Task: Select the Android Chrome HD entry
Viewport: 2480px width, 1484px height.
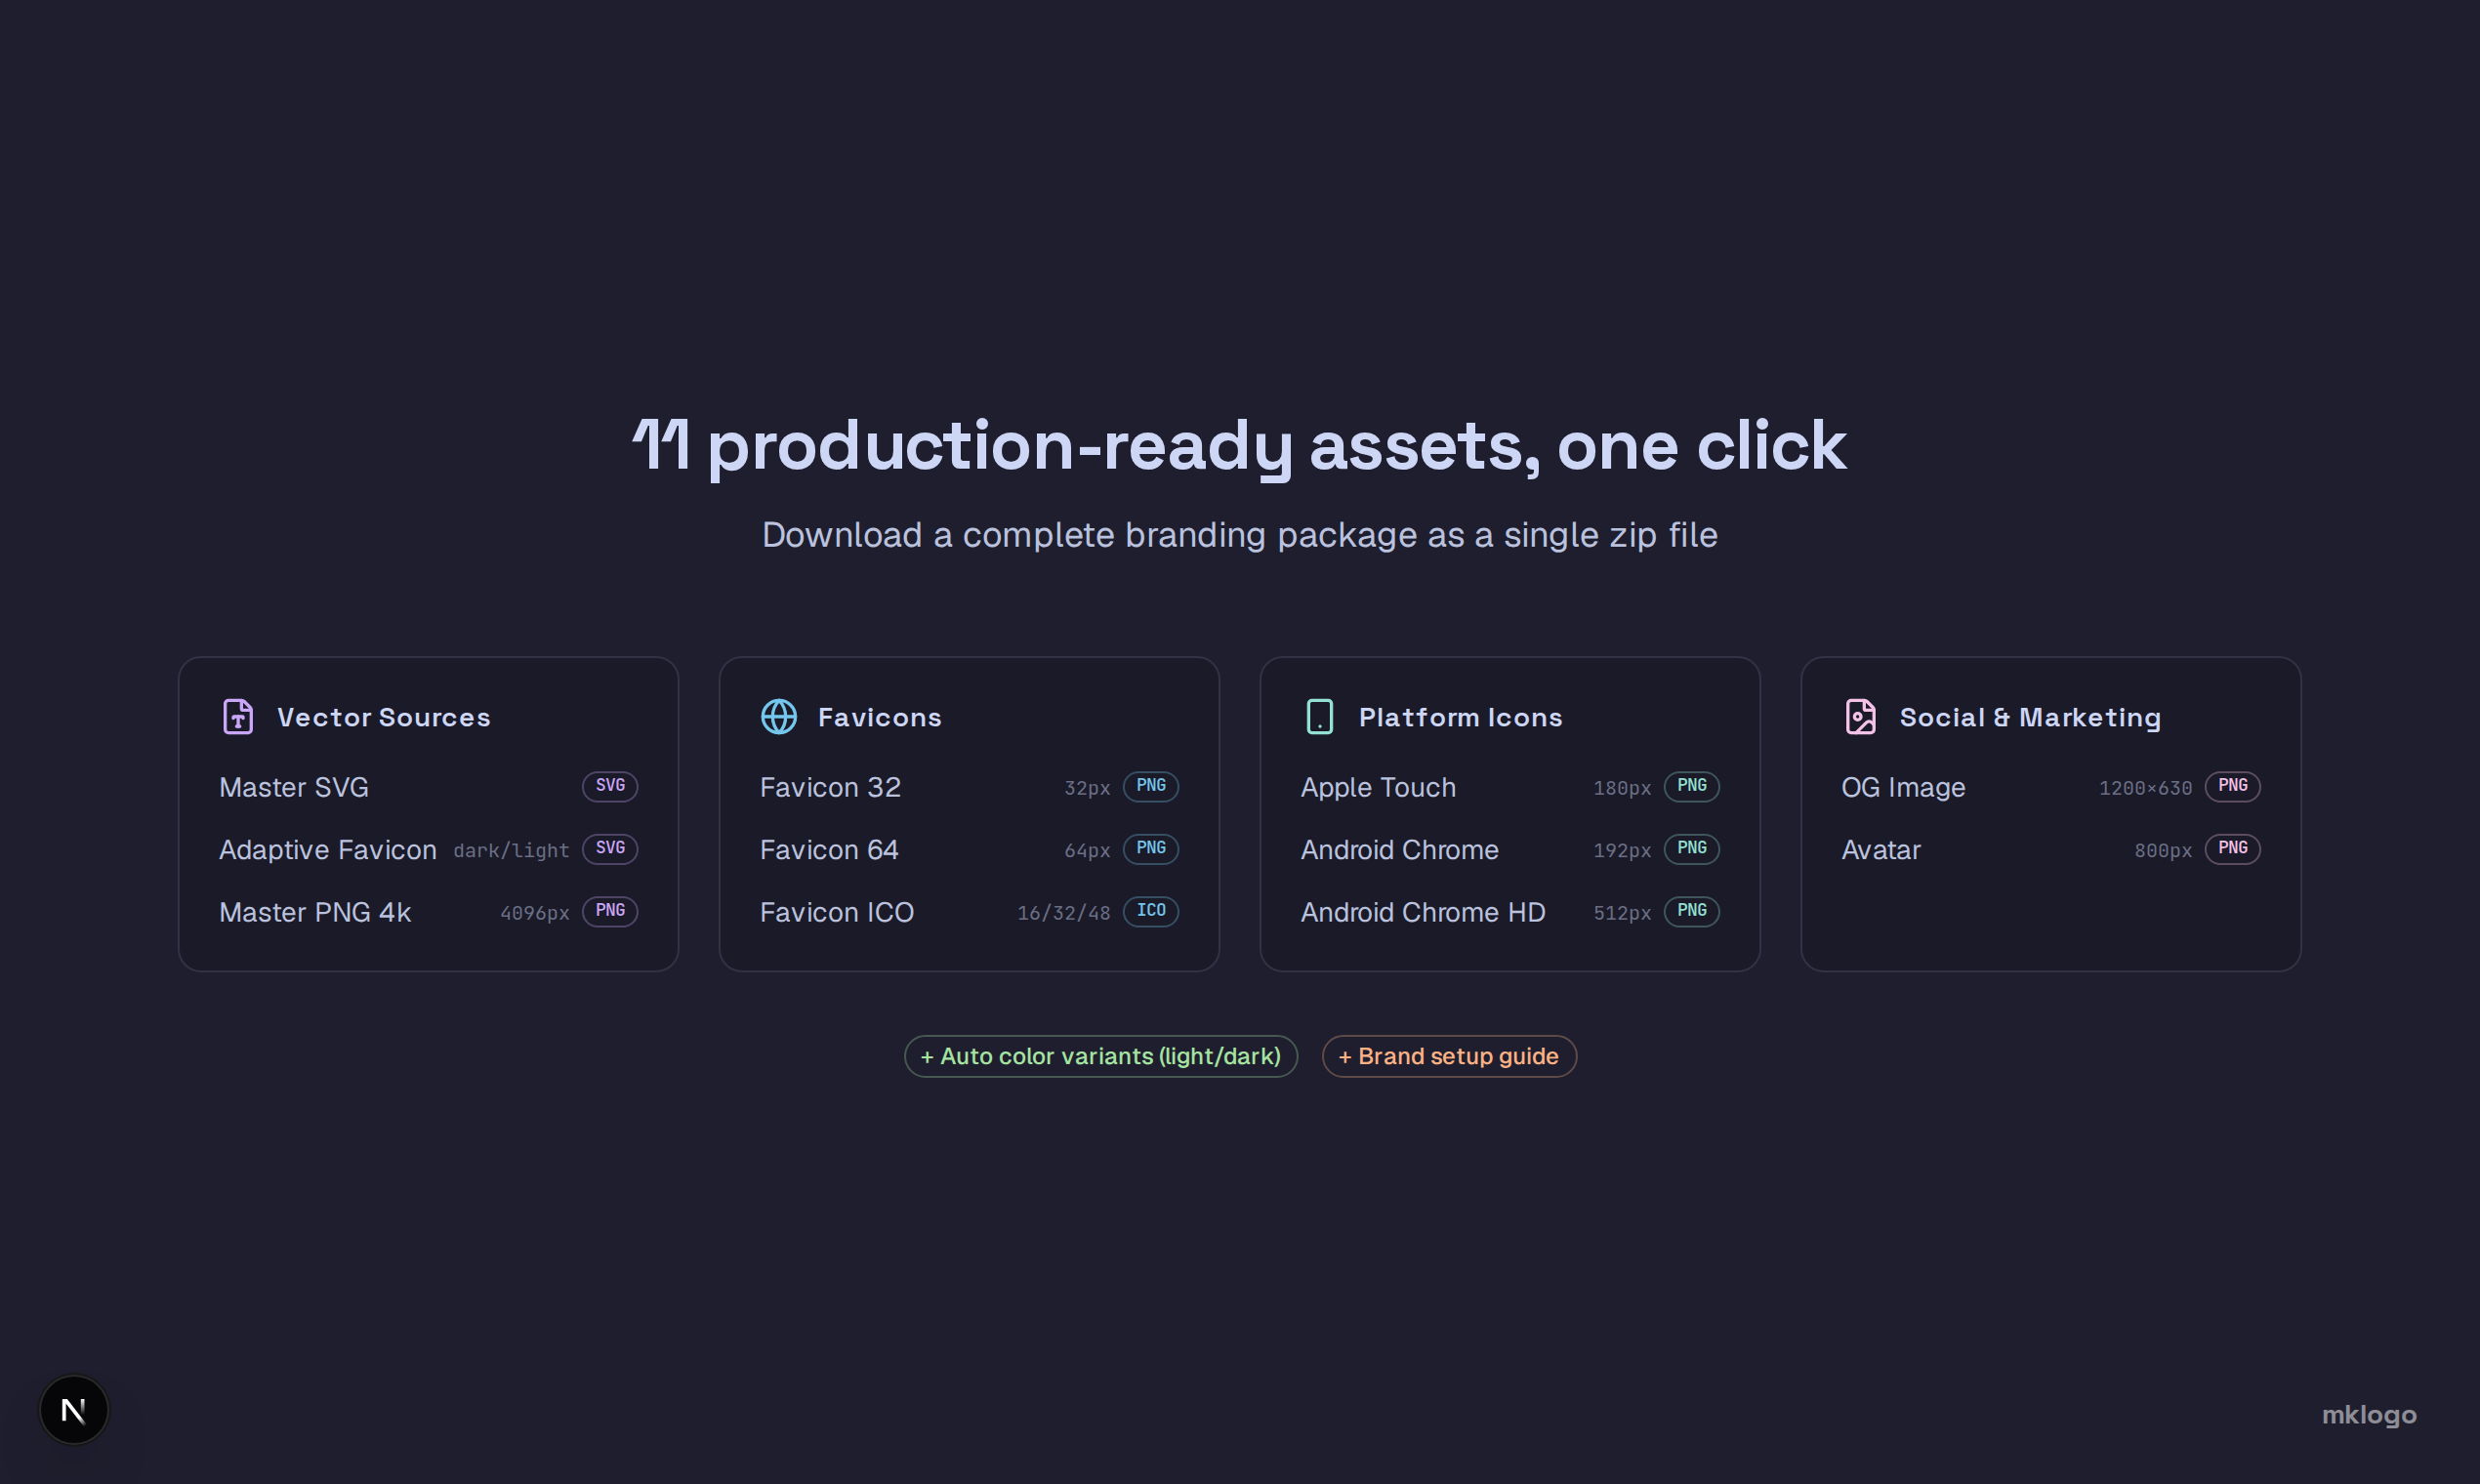Action: coord(1423,912)
